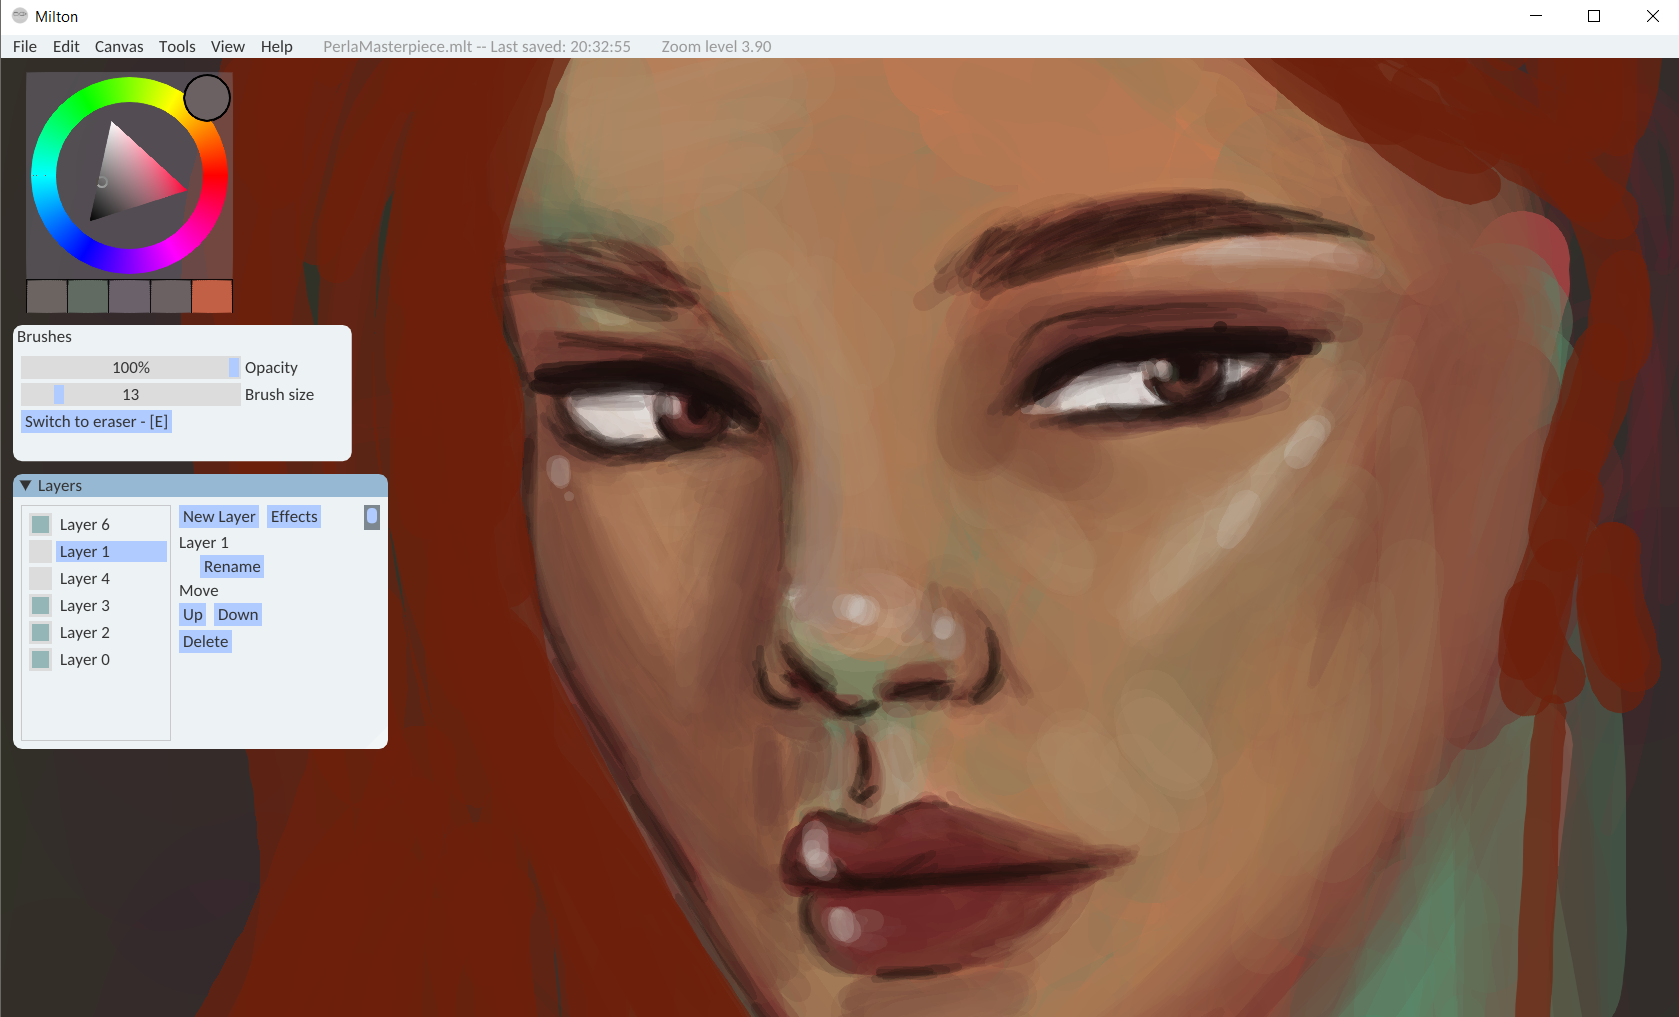Create a New Layer
This screenshot has height=1017, width=1679.
point(219,516)
